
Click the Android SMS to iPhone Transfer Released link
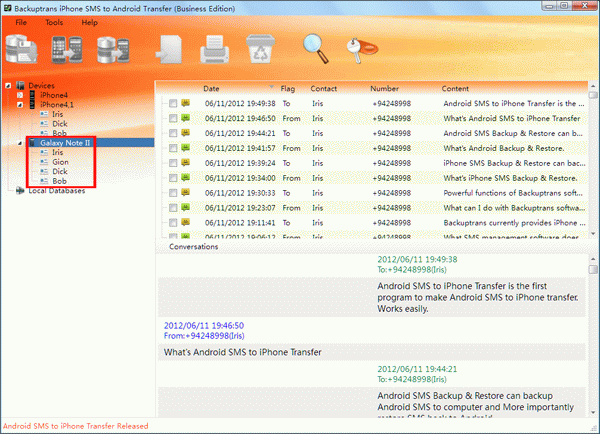75,426
